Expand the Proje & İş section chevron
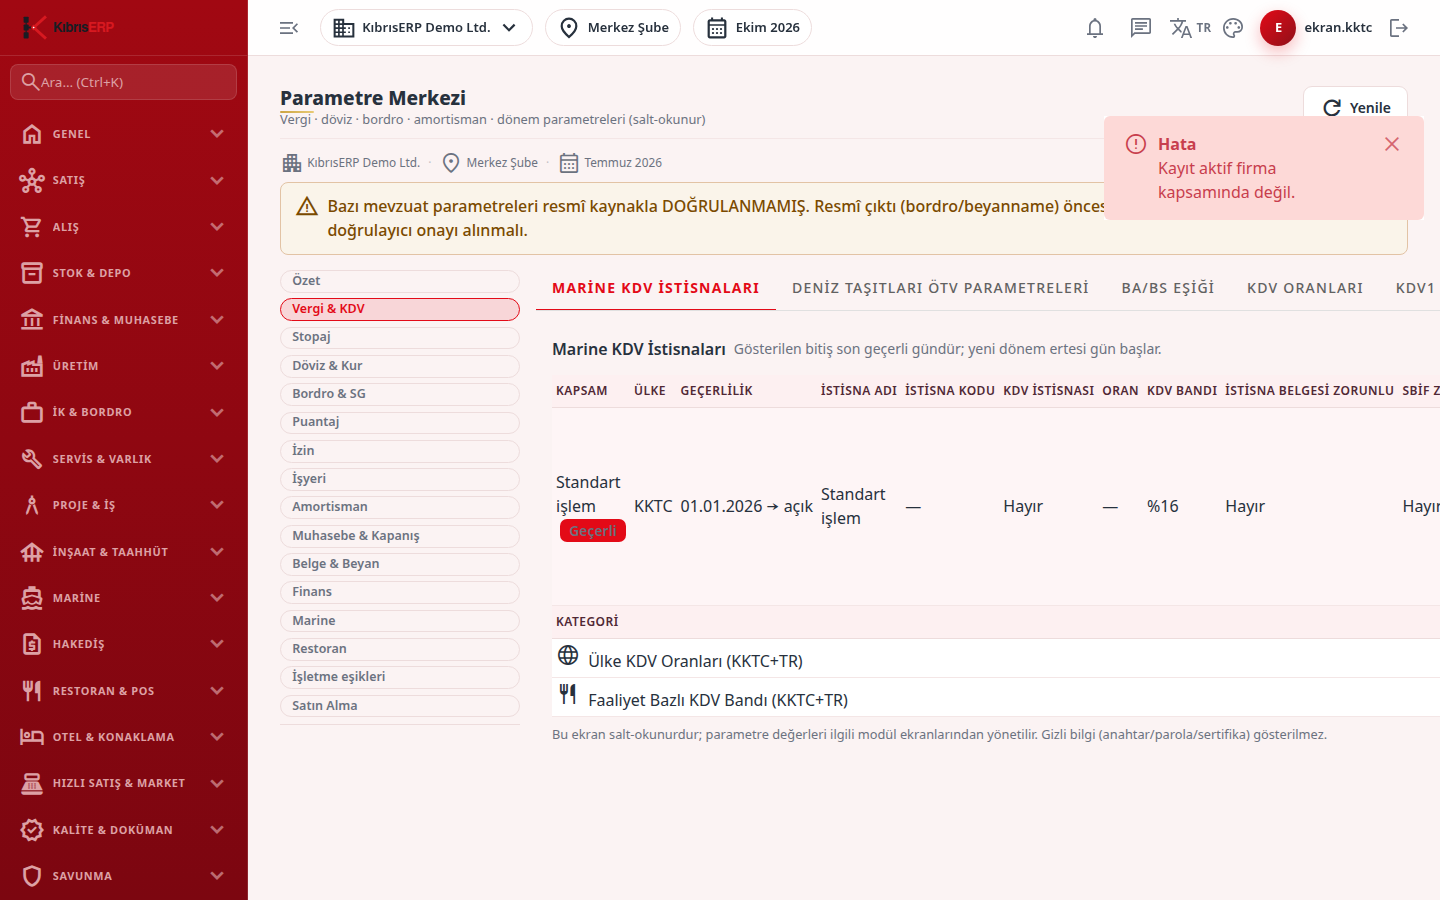The height and width of the screenshot is (900, 1440). [217, 505]
